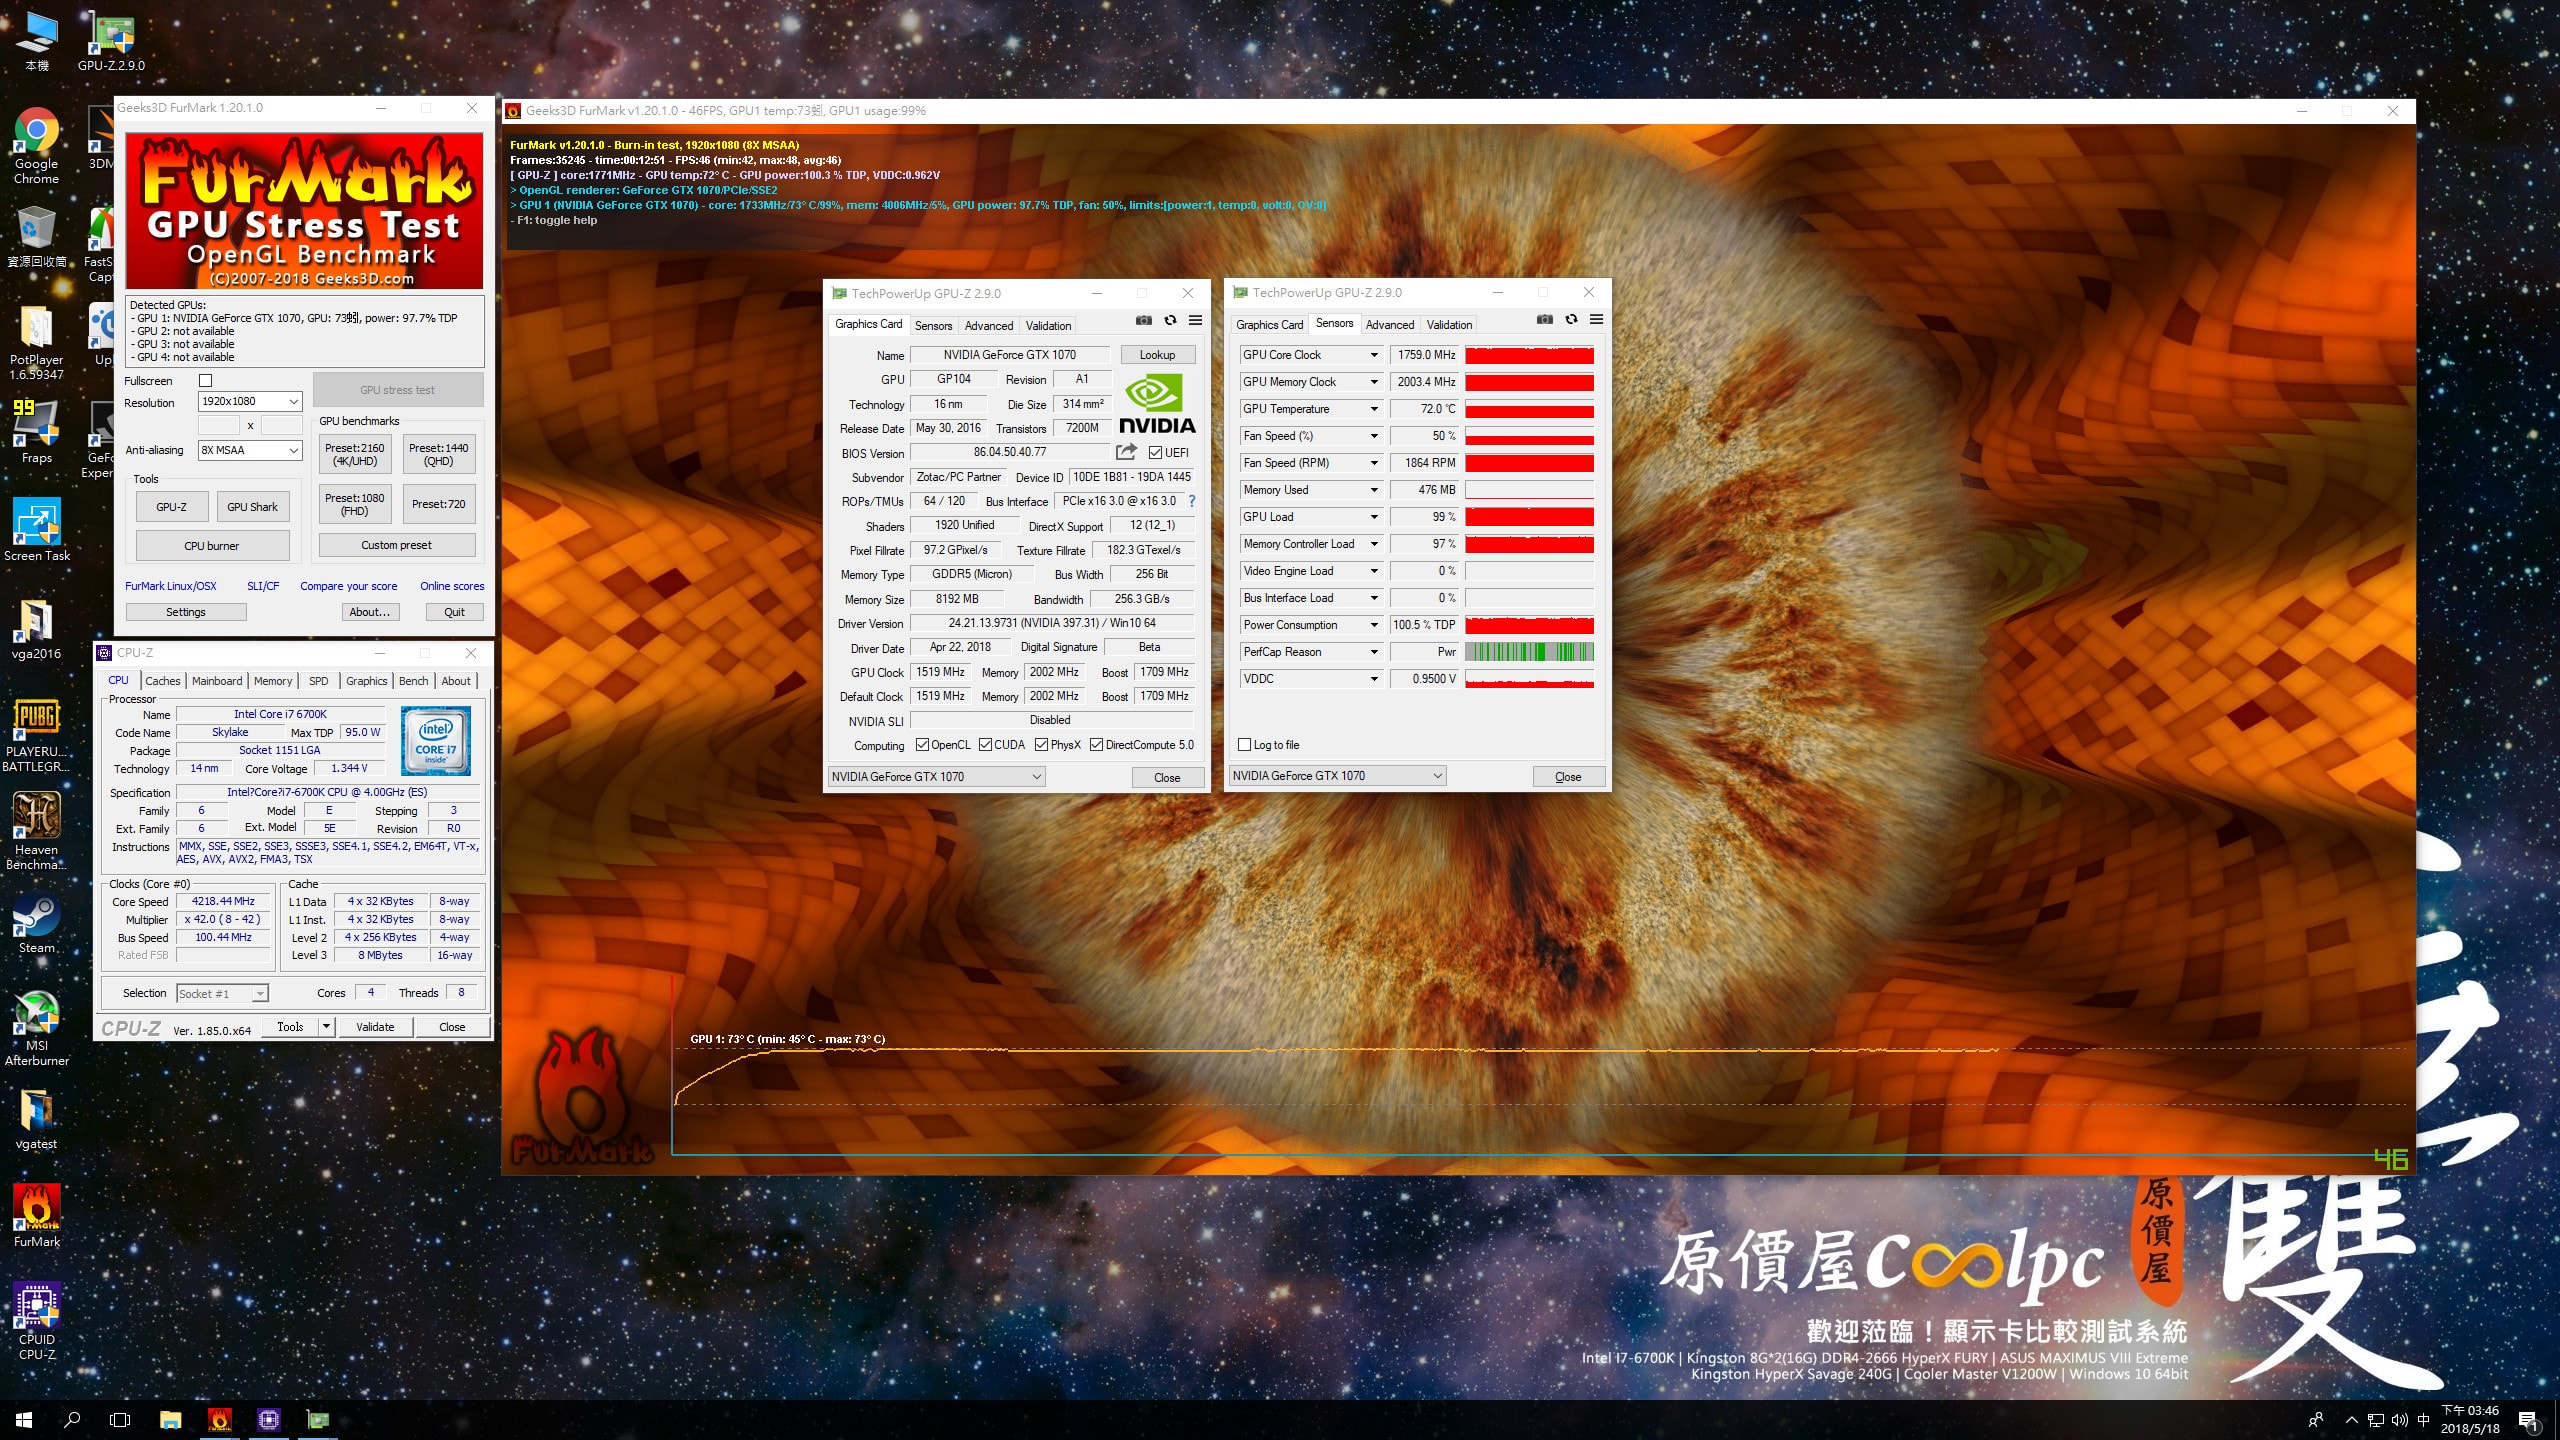Click CPU burner button in FurMark
Viewport: 2560px width, 1440px height.
point(212,546)
